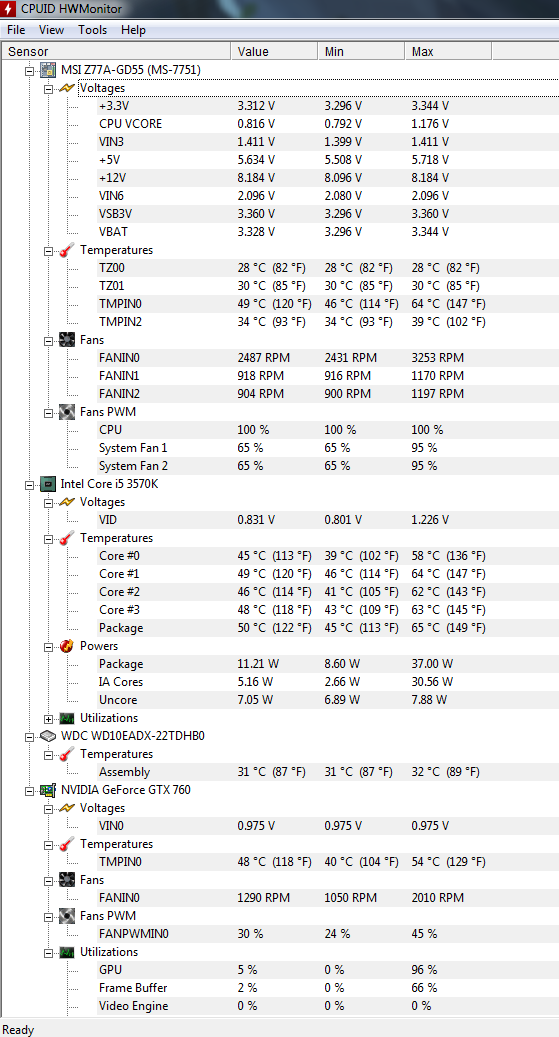Collapse the MSI Z77A-GD55 tree node
Viewport: 559px width, 1037px height.
point(29,70)
